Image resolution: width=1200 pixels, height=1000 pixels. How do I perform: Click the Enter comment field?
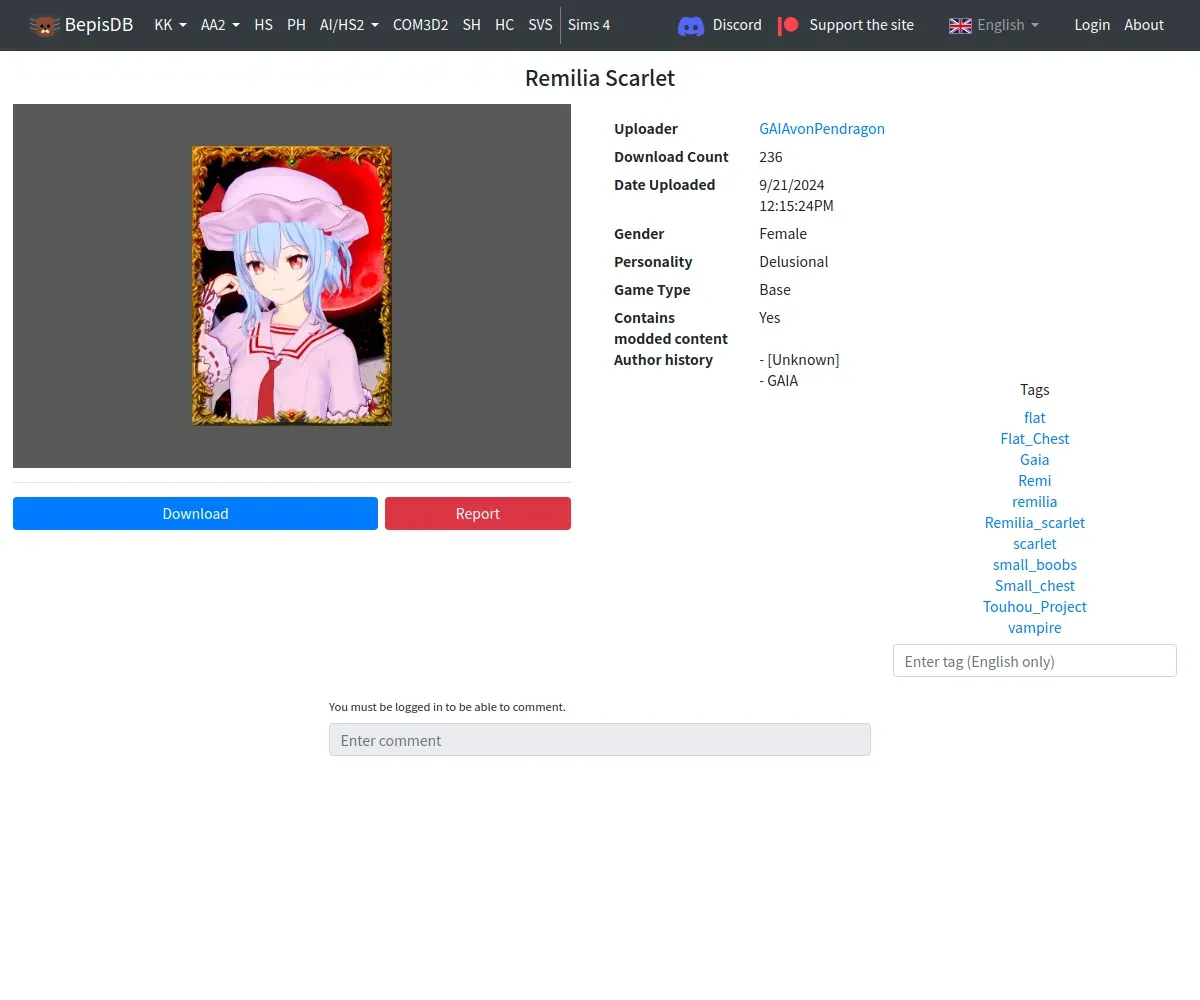click(x=600, y=740)
